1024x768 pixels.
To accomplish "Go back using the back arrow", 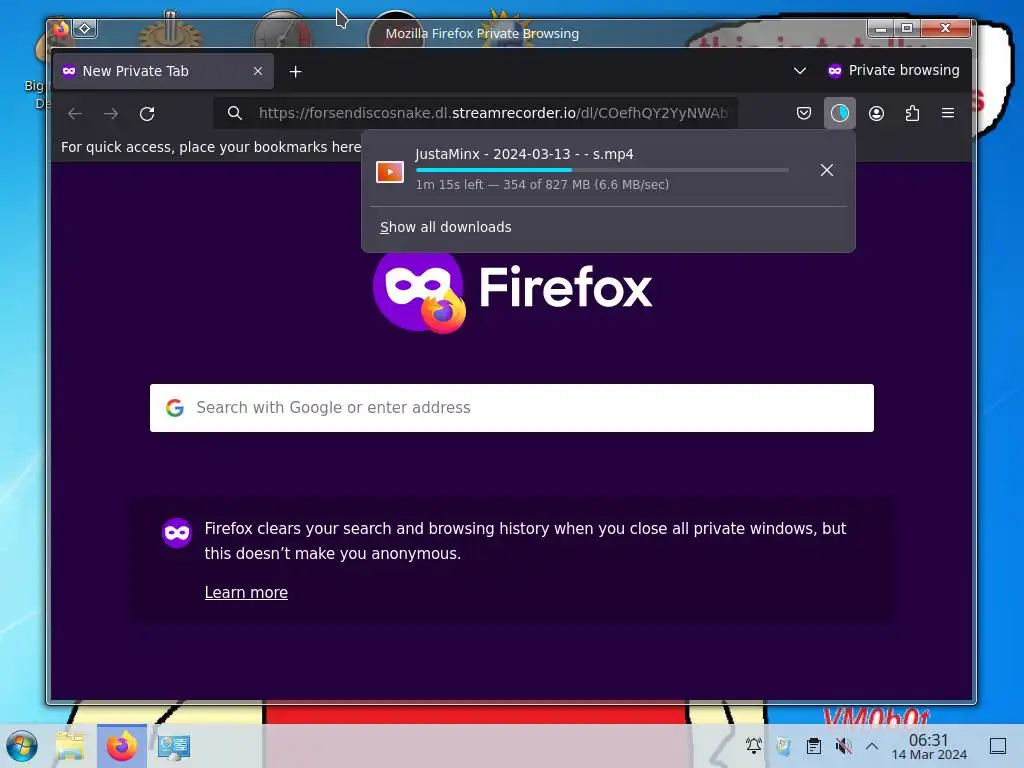I will [75, 114].
